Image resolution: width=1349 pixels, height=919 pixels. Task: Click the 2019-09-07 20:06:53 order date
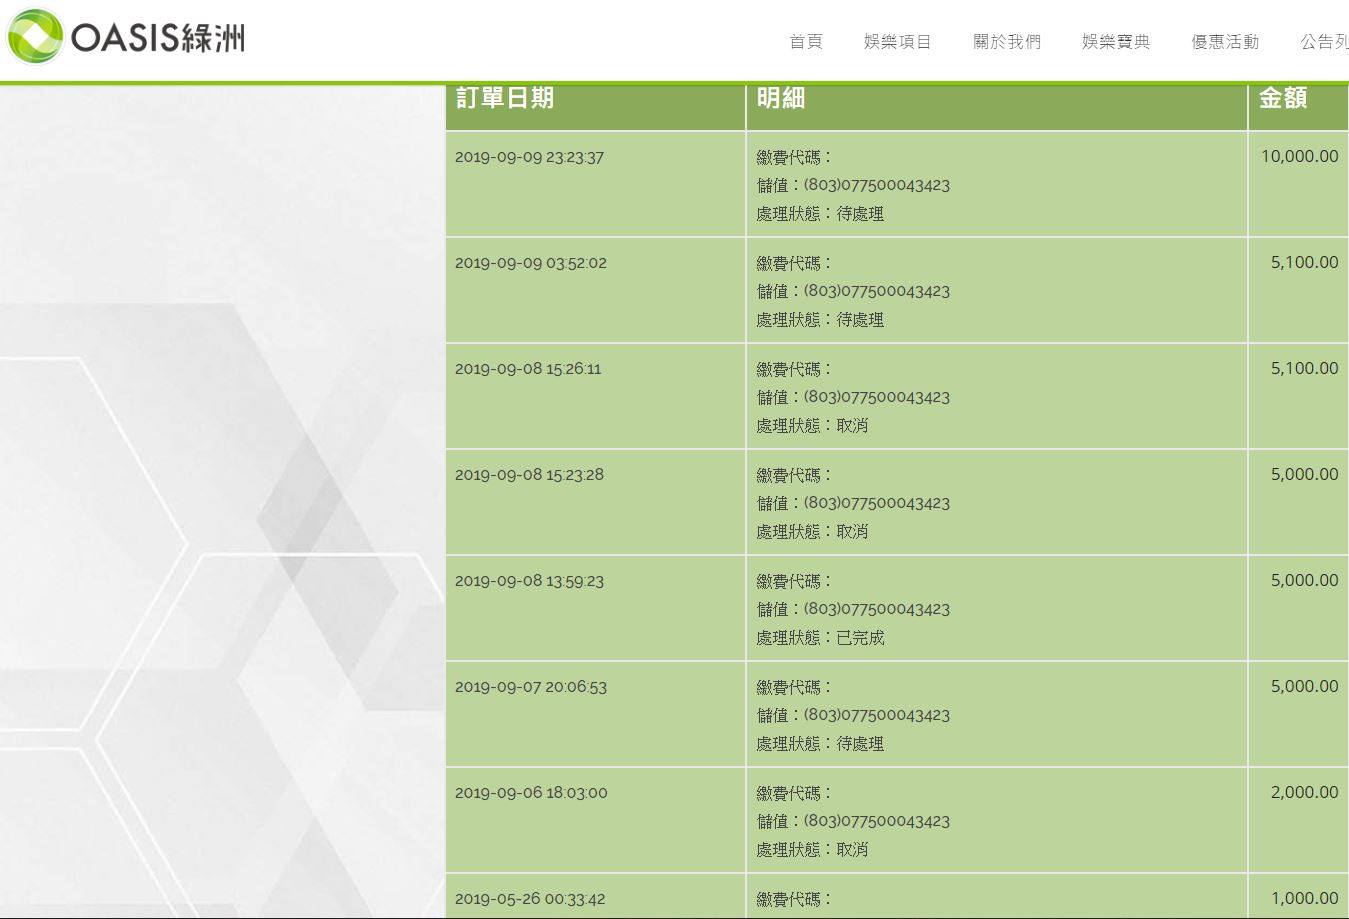pos(530,687)
